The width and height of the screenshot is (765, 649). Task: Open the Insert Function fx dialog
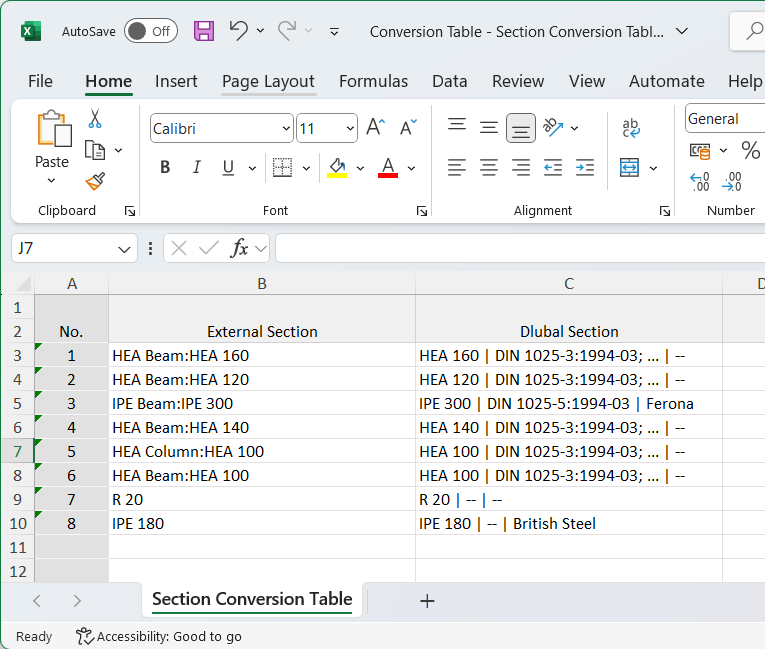pyautogui.click(x=240, y=248)
